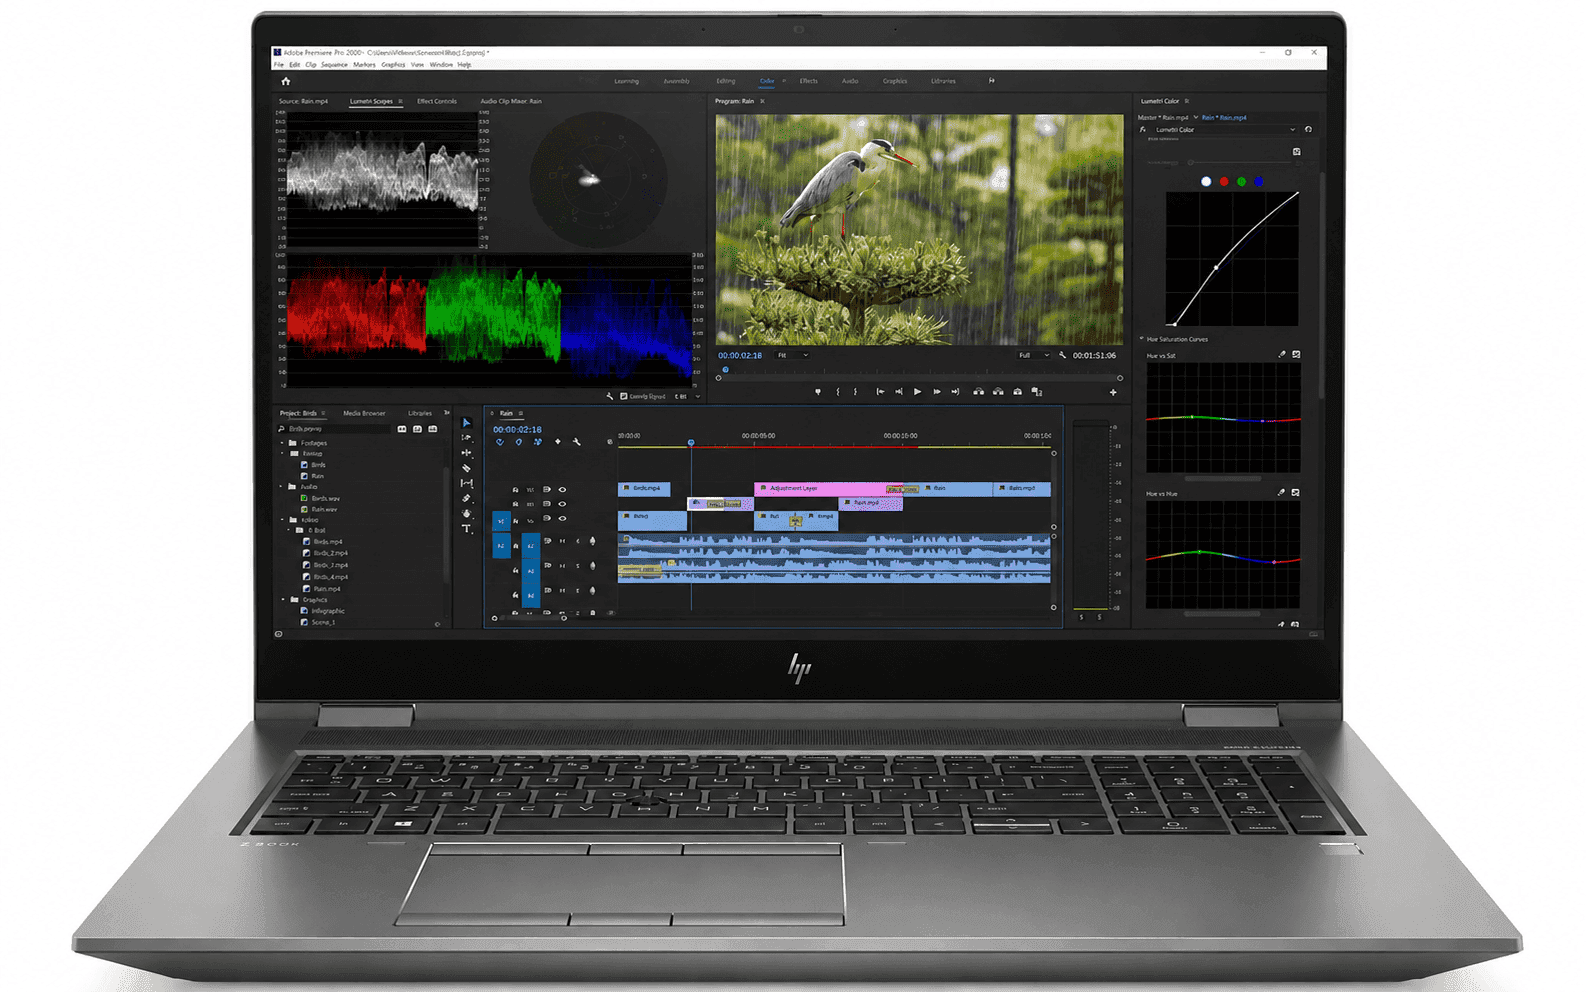Select the Pen tool in the tools panel

click(x=466, y=498)
